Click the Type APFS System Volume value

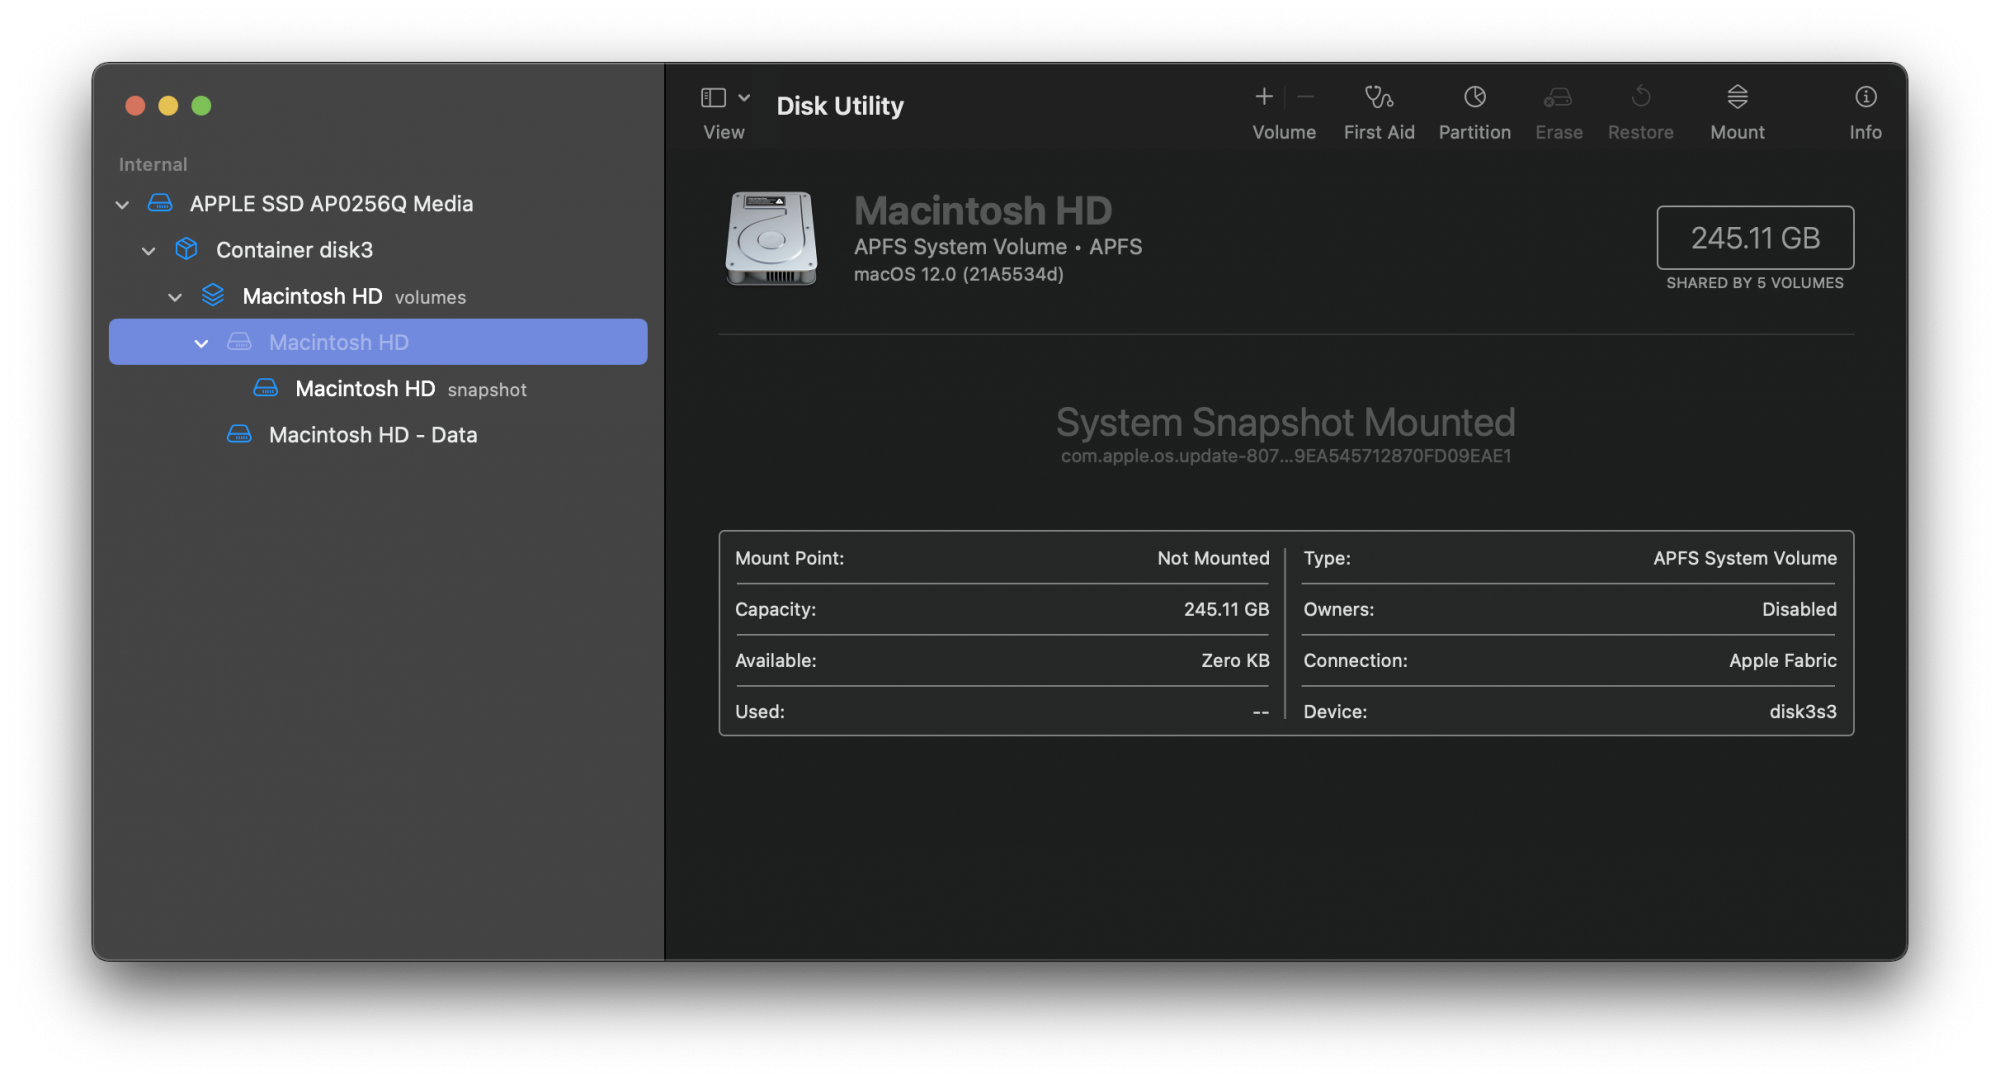coord(1745,558)
